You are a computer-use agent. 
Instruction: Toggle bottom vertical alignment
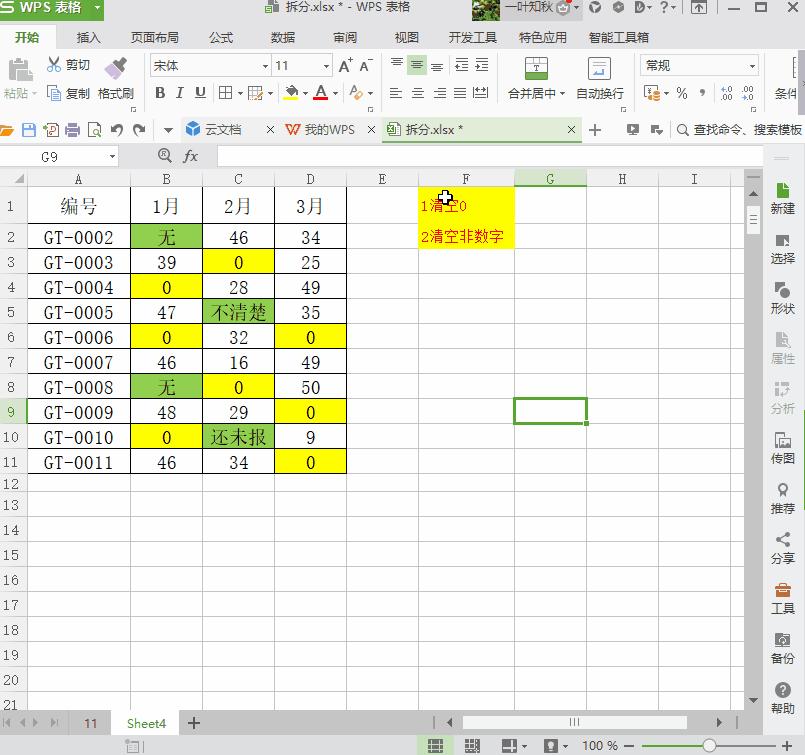click(437, 66)
